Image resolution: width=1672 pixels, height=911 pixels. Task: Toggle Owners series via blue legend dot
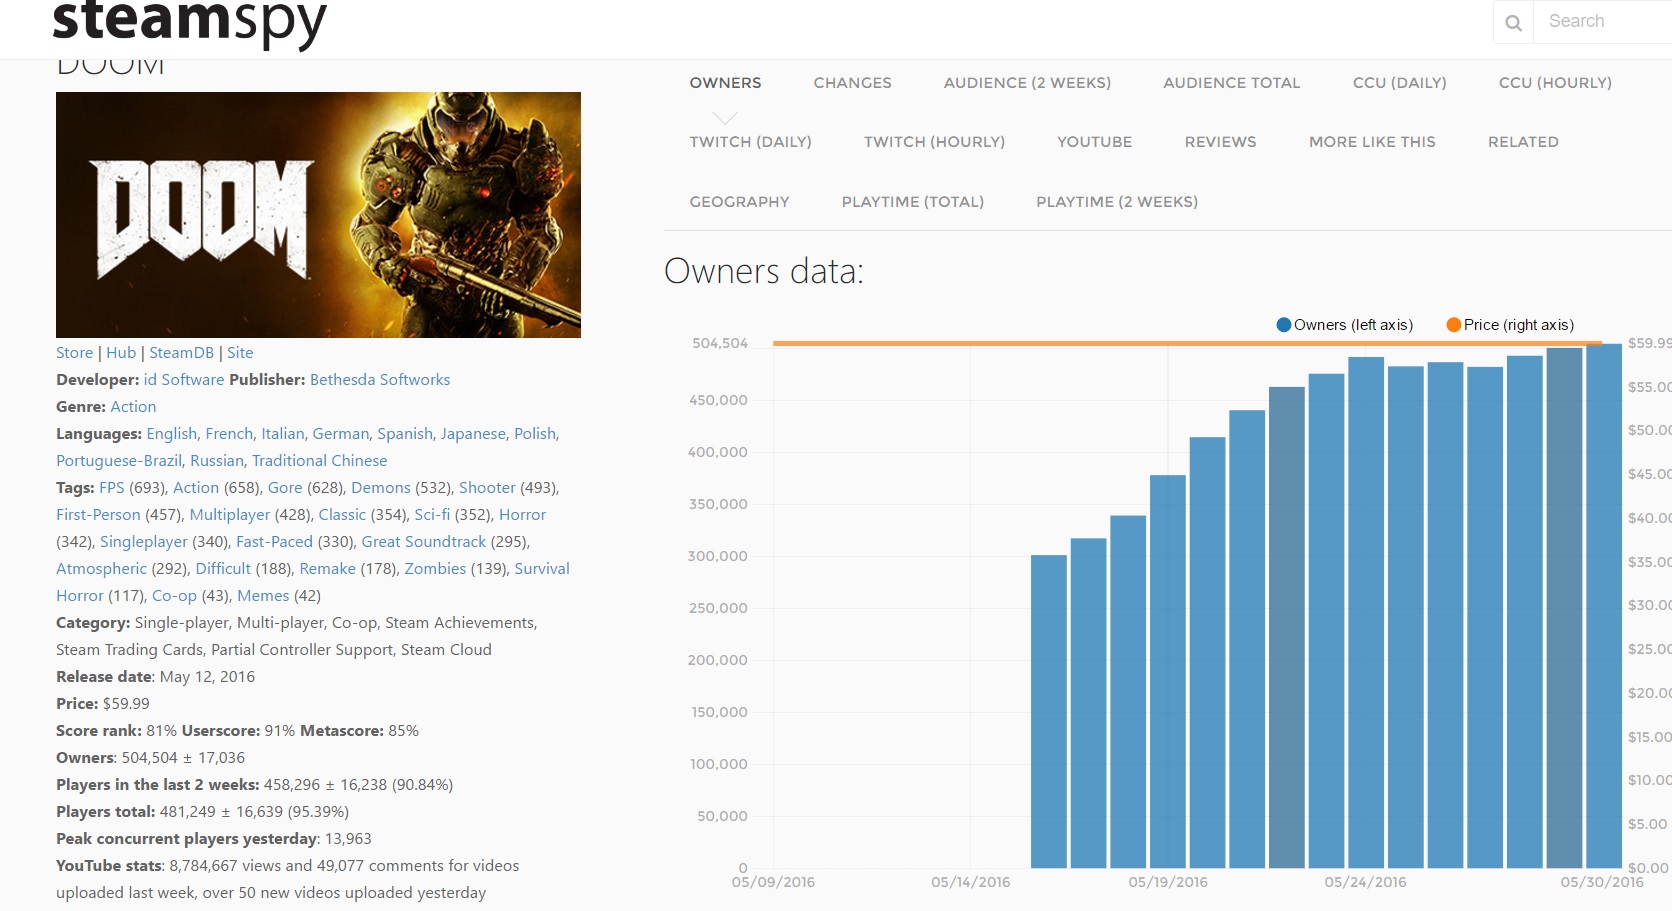click(1284, 325)
